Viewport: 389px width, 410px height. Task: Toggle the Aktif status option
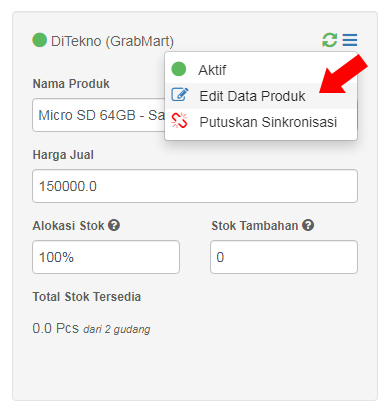point(261,70)
